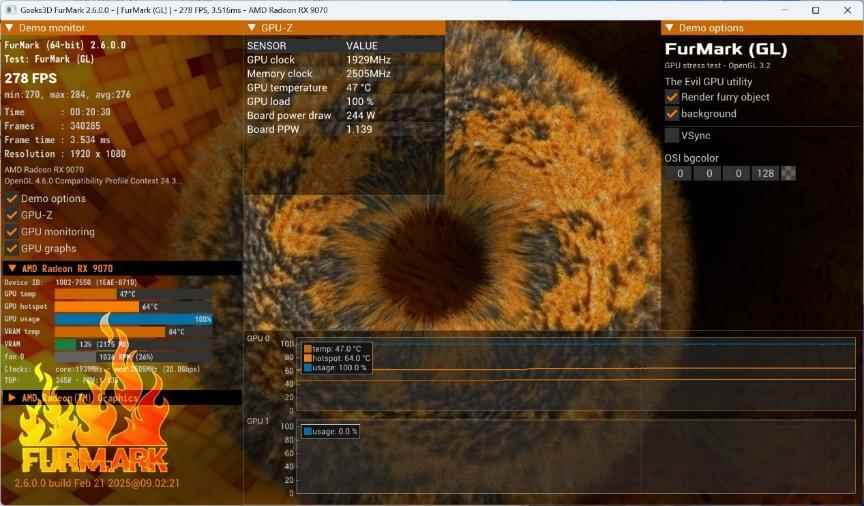The height and width of the screenshot is (506, 864).
Task: Click the OSI bgcolor blue value field
Action: [x=738, y=173]
